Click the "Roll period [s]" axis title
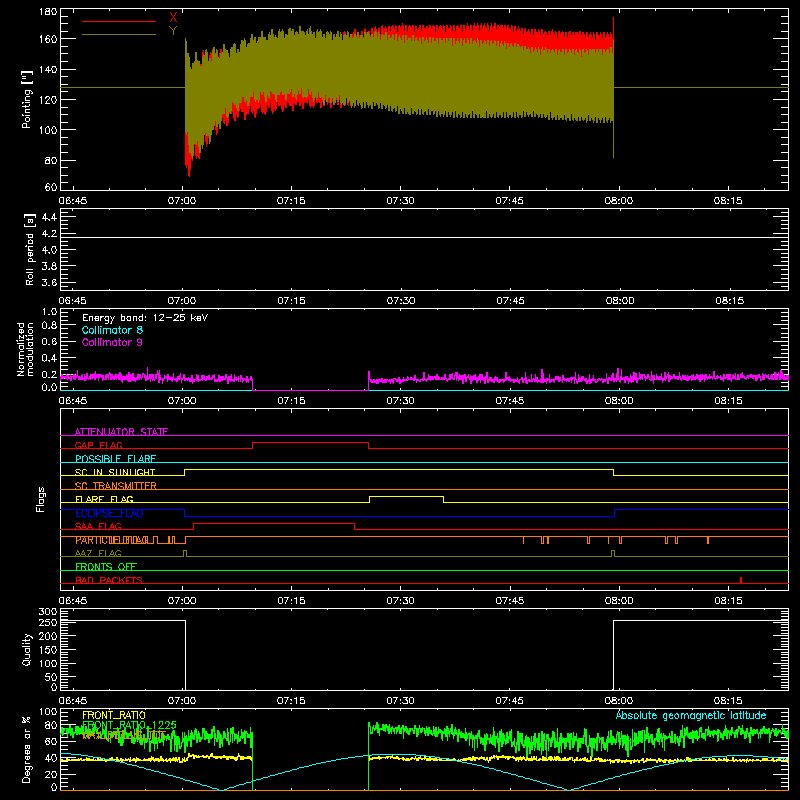The height and width of the screenshot is (800, 800). pyautogui.click(x=30, y=249)
